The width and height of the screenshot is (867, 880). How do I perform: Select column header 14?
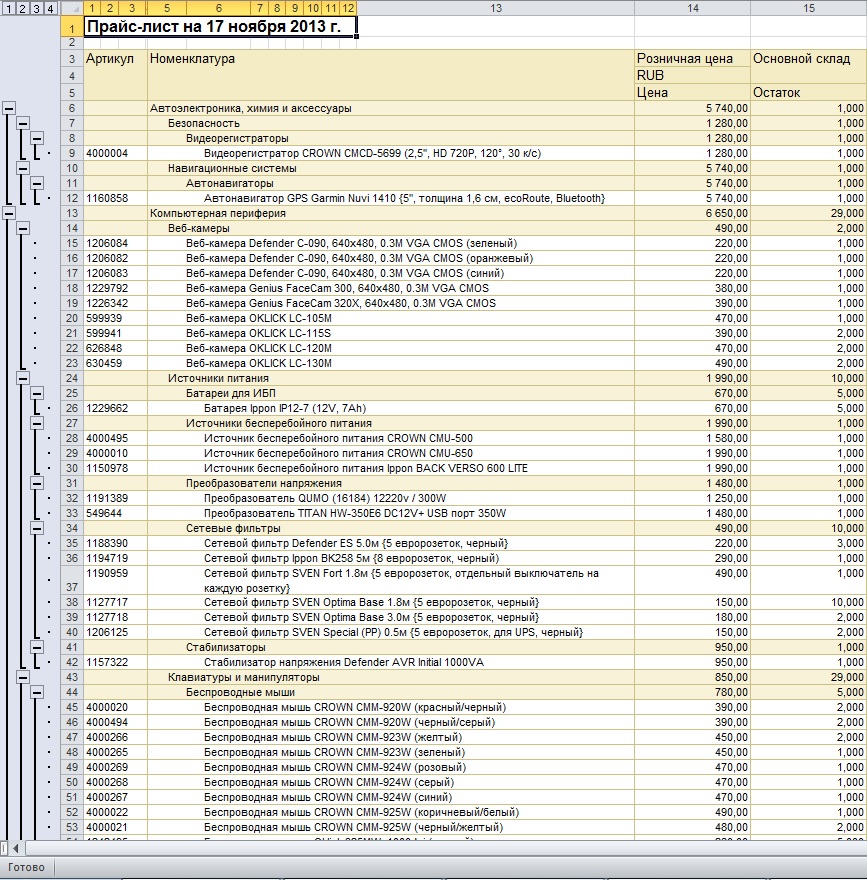point(692,8)
